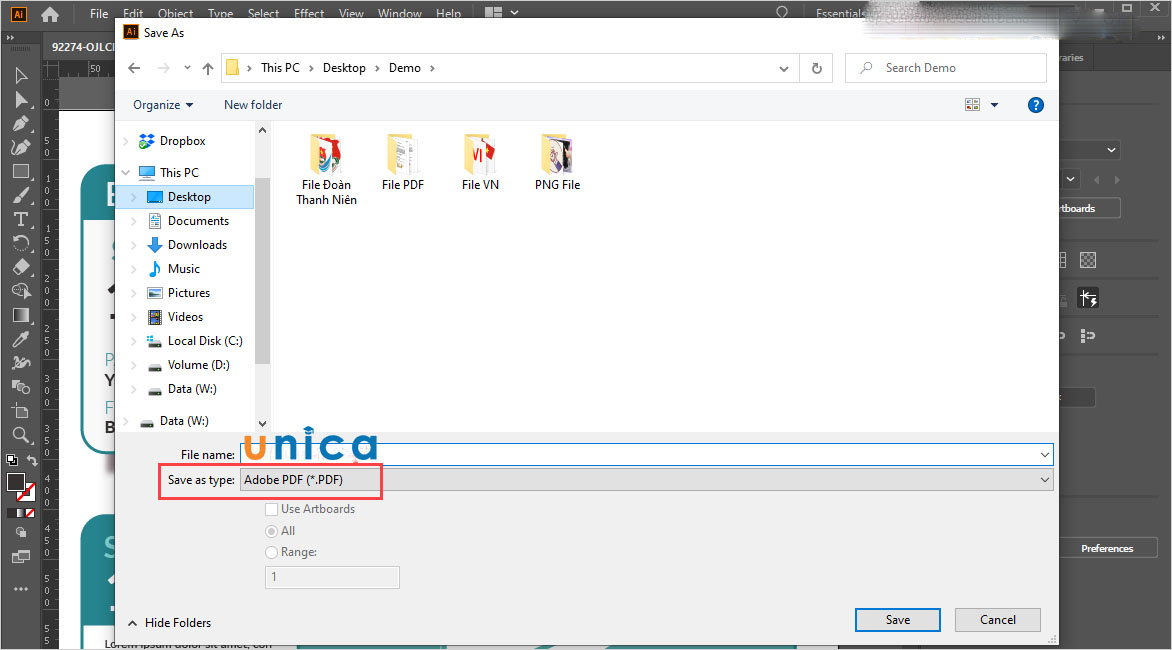Click the refresh icon beside the address bar
The image size is (1172, 650).
pyautogui.click(x=816, y=67)
